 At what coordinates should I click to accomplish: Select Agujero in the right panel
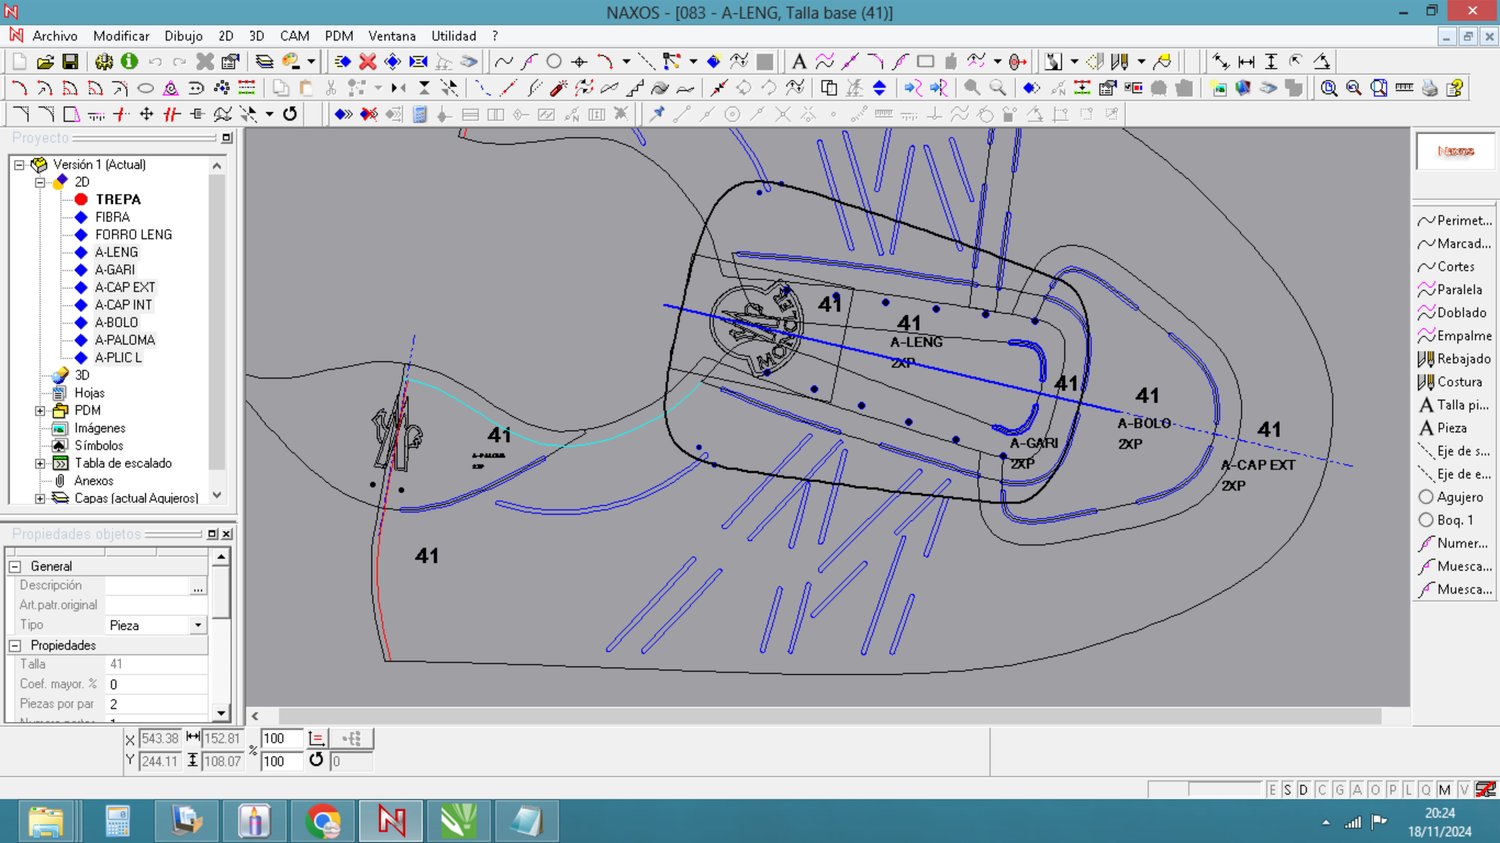[1454, 497]
